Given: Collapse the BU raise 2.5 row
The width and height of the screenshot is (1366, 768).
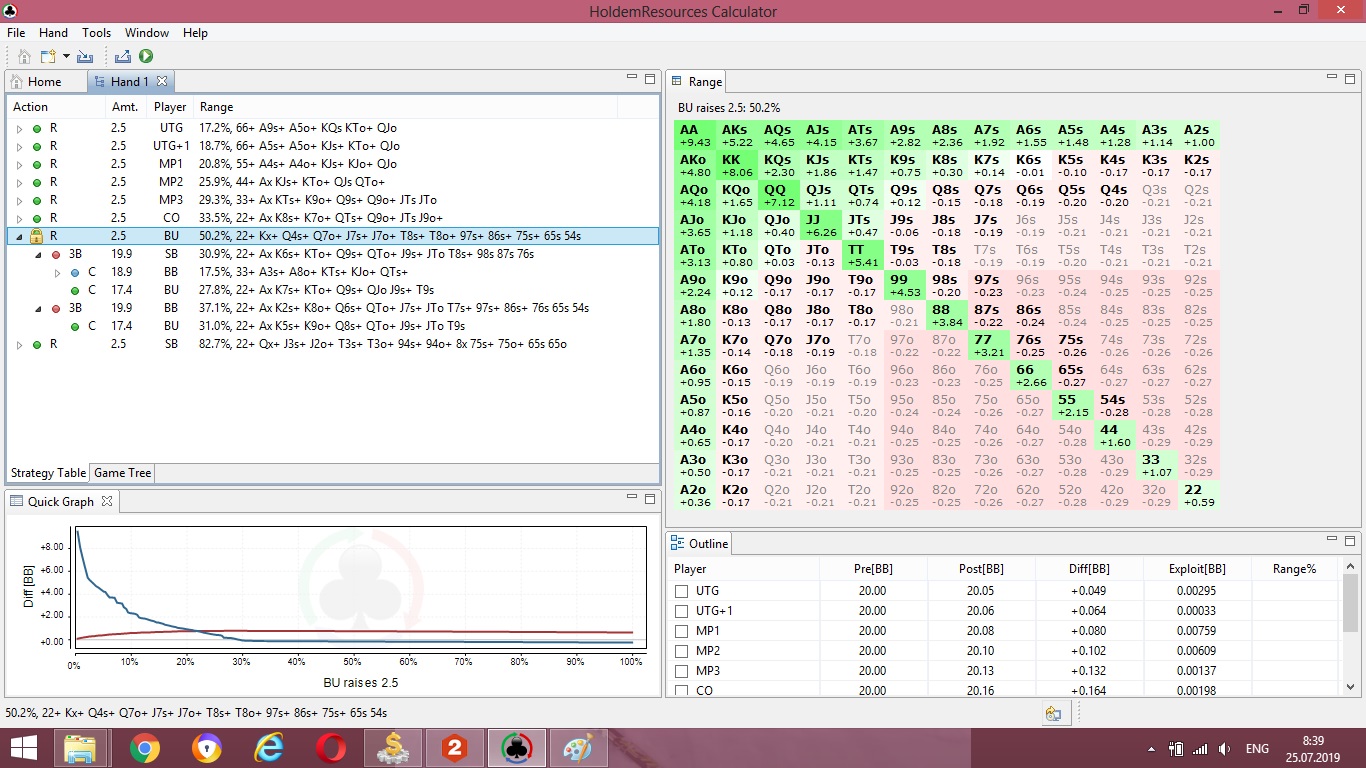Looking at the screenshot, I should [x=19, y=237].
